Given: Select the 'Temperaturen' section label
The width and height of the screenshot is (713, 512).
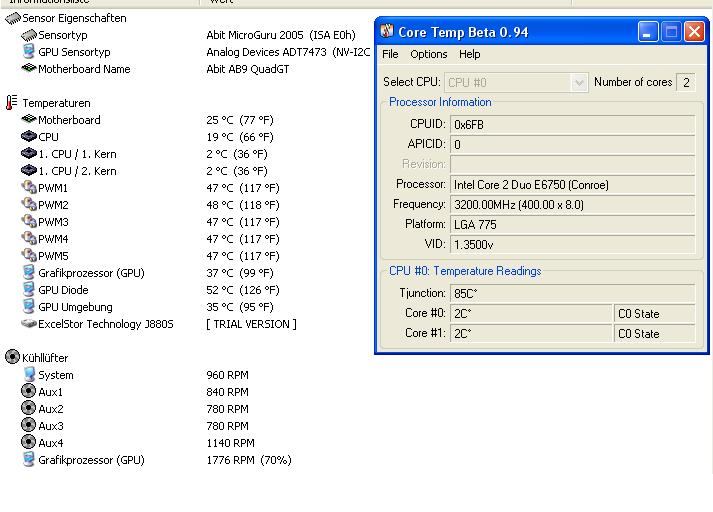Looking at the screenshot, I should (56, 103).
